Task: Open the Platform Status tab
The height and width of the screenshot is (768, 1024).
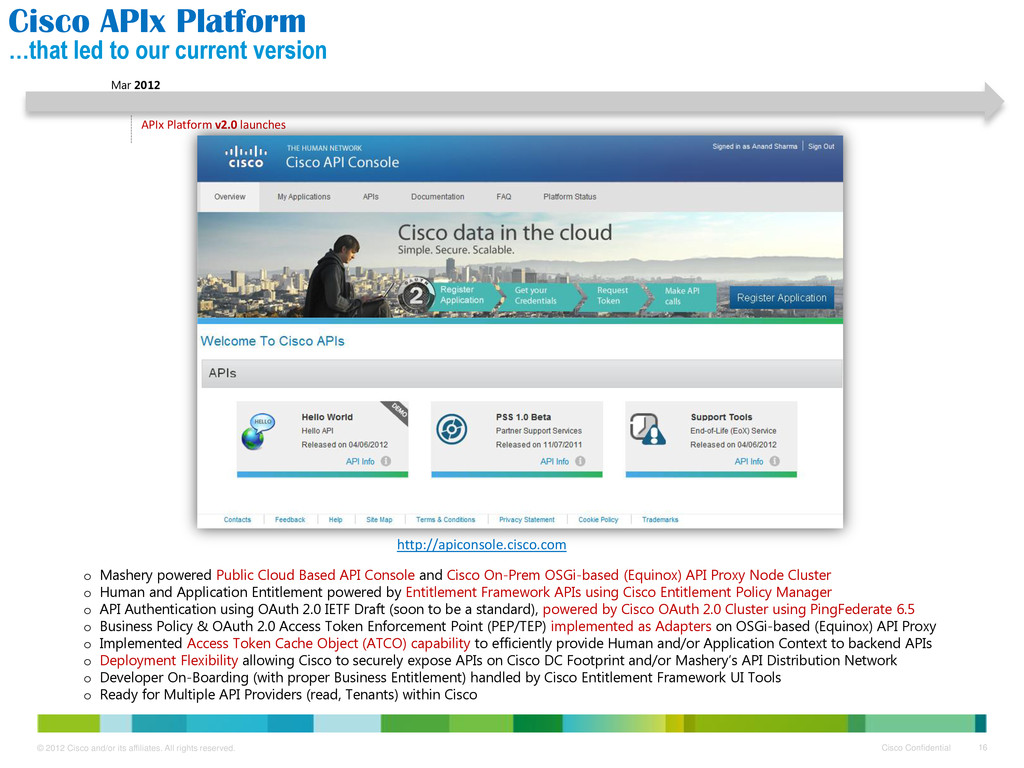Action: coord(569,197)
